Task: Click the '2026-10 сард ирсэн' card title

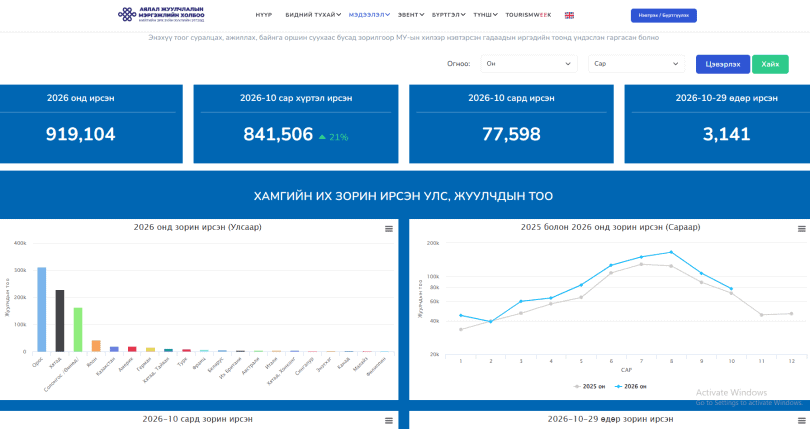Action: pos(511,98)
